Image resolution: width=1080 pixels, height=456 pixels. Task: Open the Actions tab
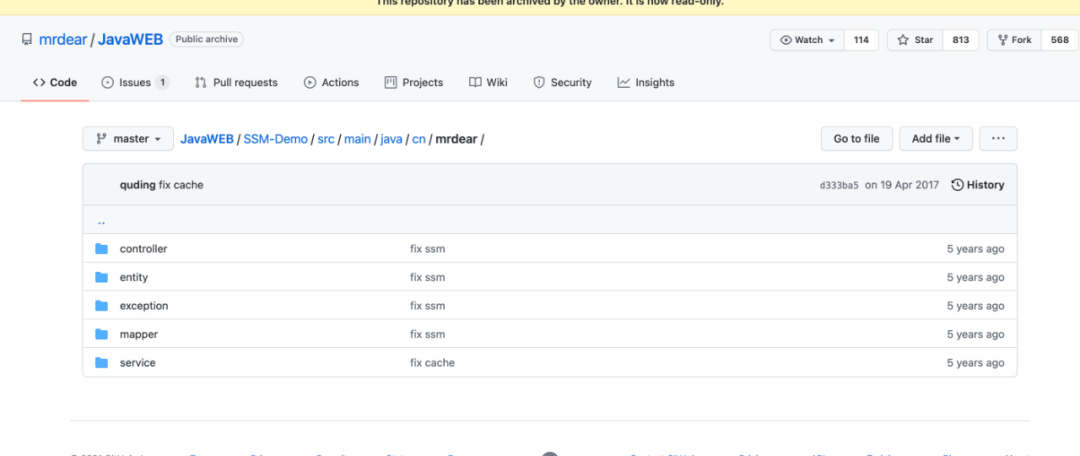pos(331,83)
